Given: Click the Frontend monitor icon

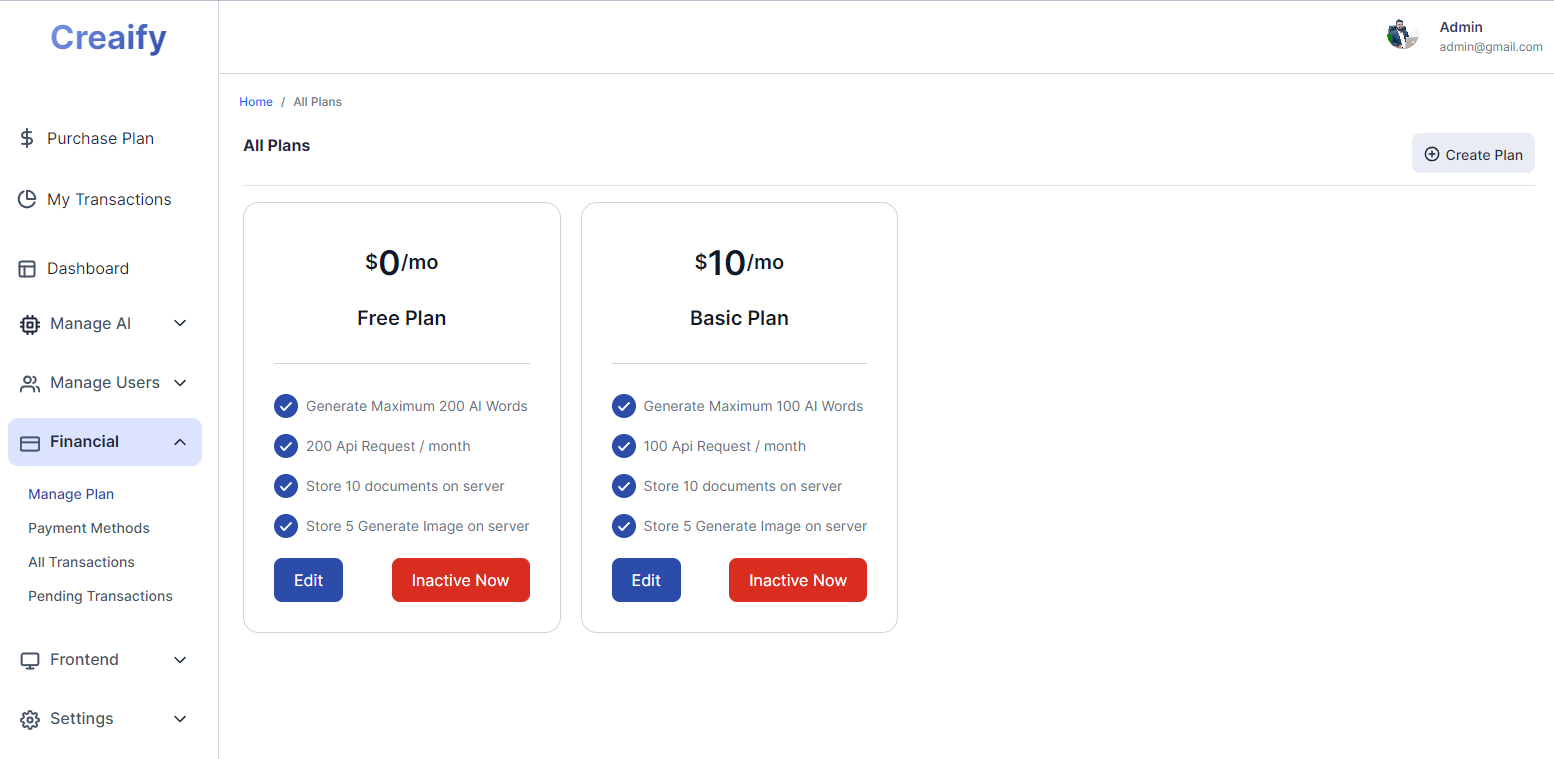Looking at the screenshot, I should 30,660.
